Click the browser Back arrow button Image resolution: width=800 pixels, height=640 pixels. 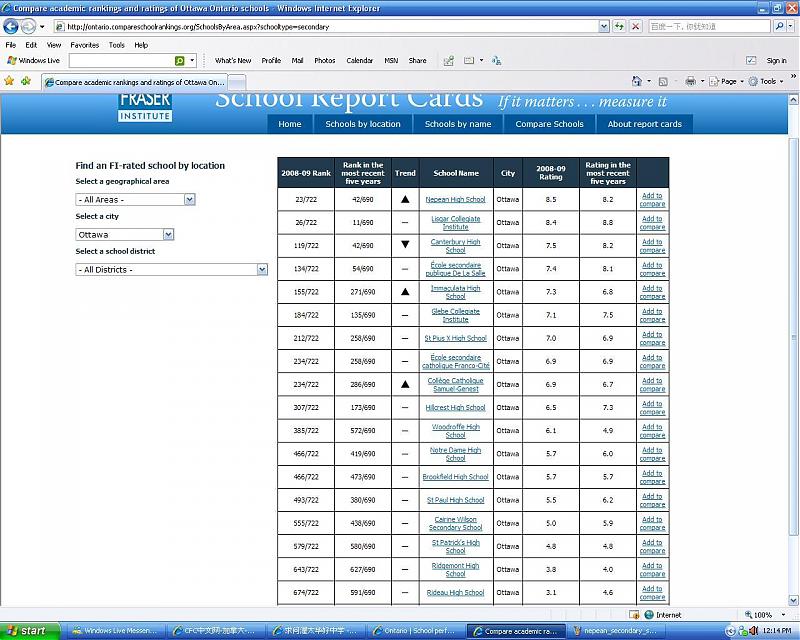coord(11,27)
